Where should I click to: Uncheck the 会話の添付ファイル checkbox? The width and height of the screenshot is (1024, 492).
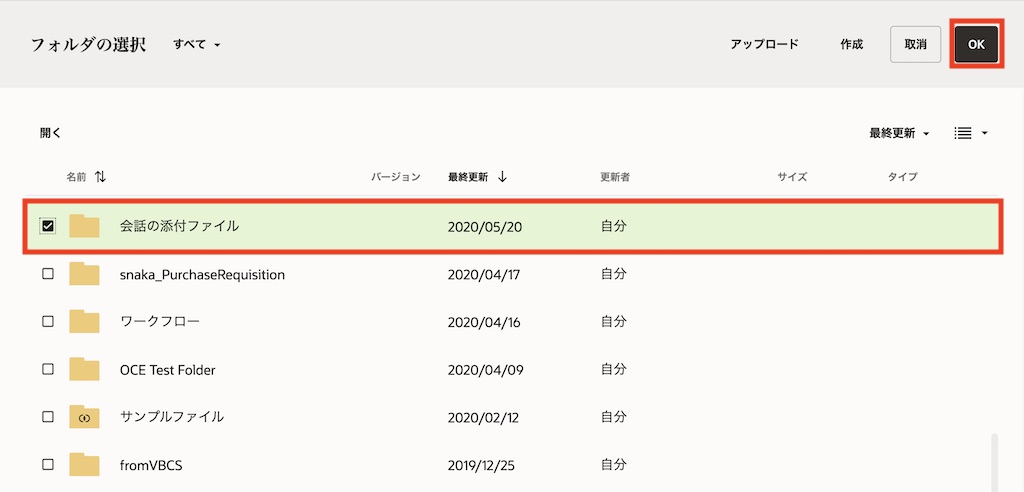pos(48,226)
